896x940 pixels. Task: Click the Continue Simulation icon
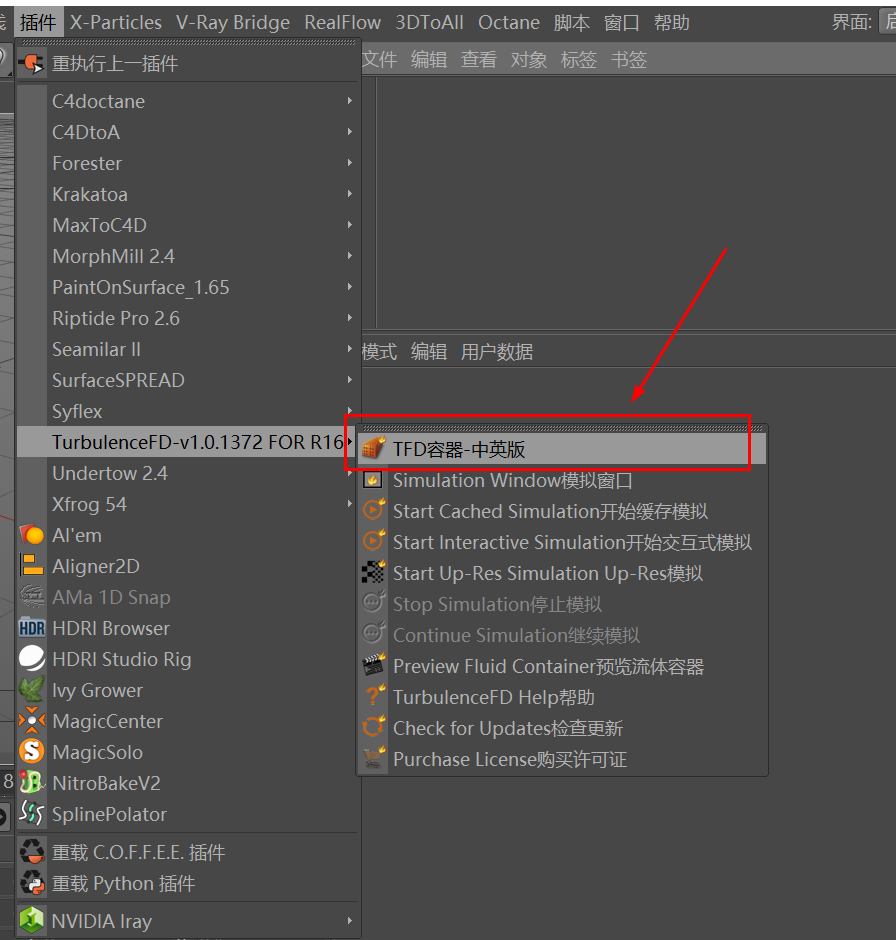[373, 634]
